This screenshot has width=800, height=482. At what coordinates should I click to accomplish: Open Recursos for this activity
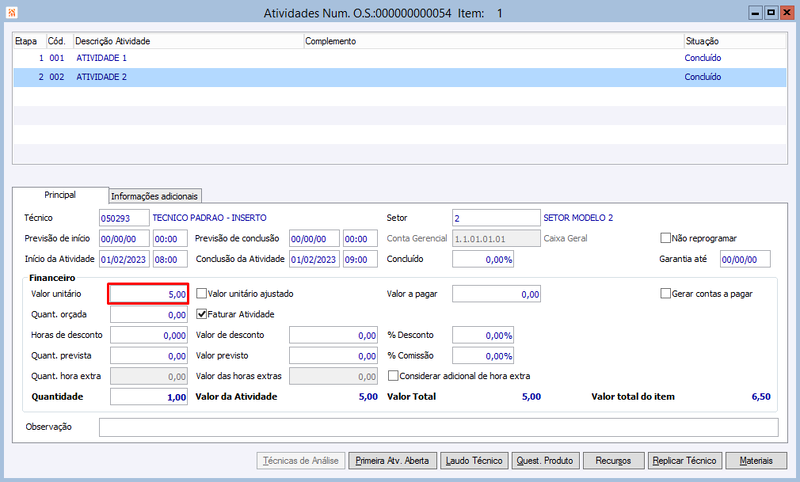613,461
